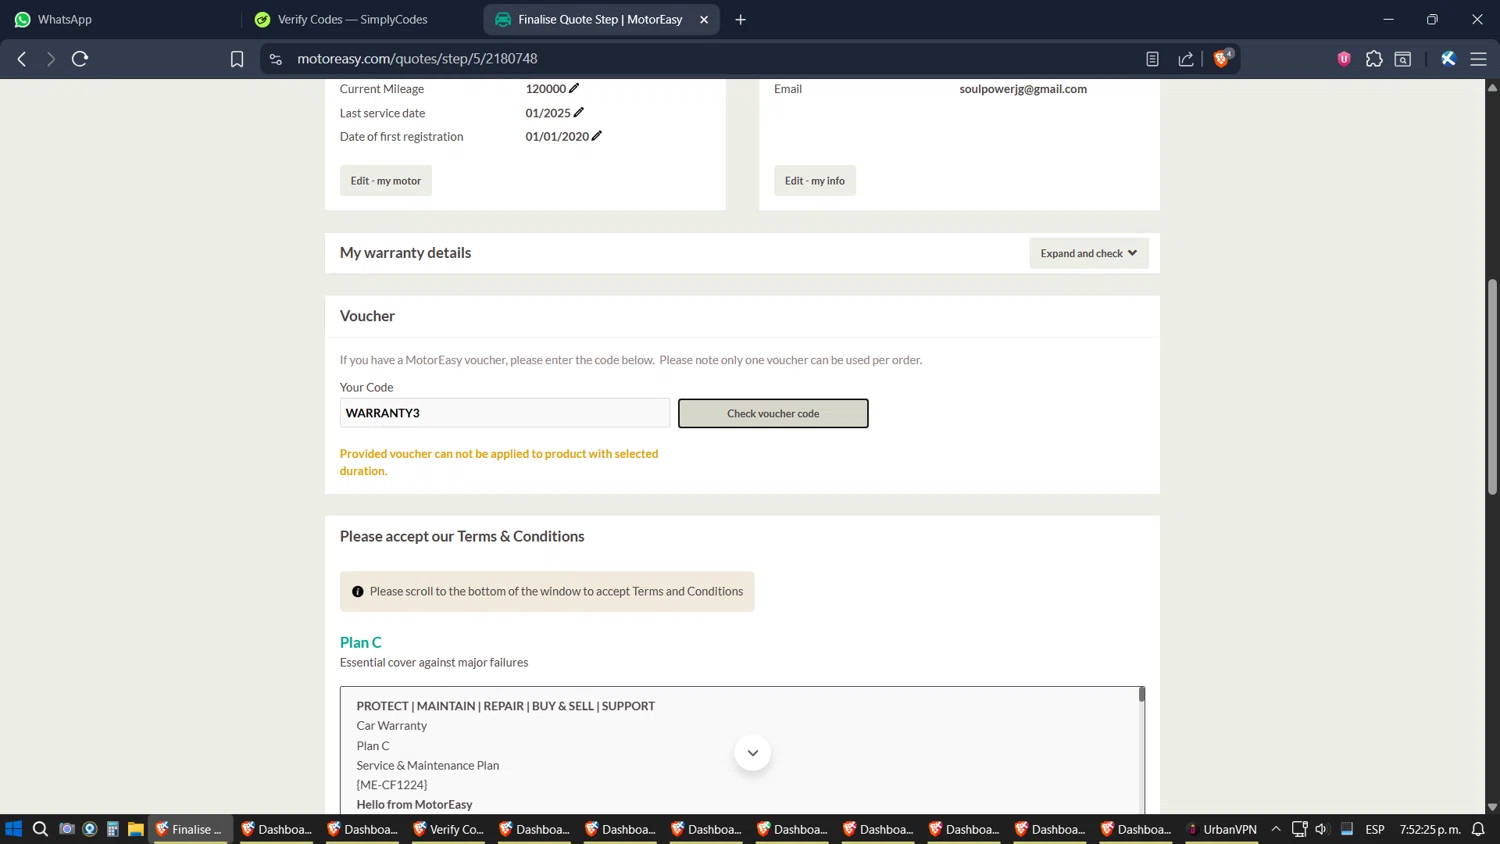Open the pink UrbanVPN shield extension
This screenshot has width=1500, height=844.
[x=1344, y=59]
